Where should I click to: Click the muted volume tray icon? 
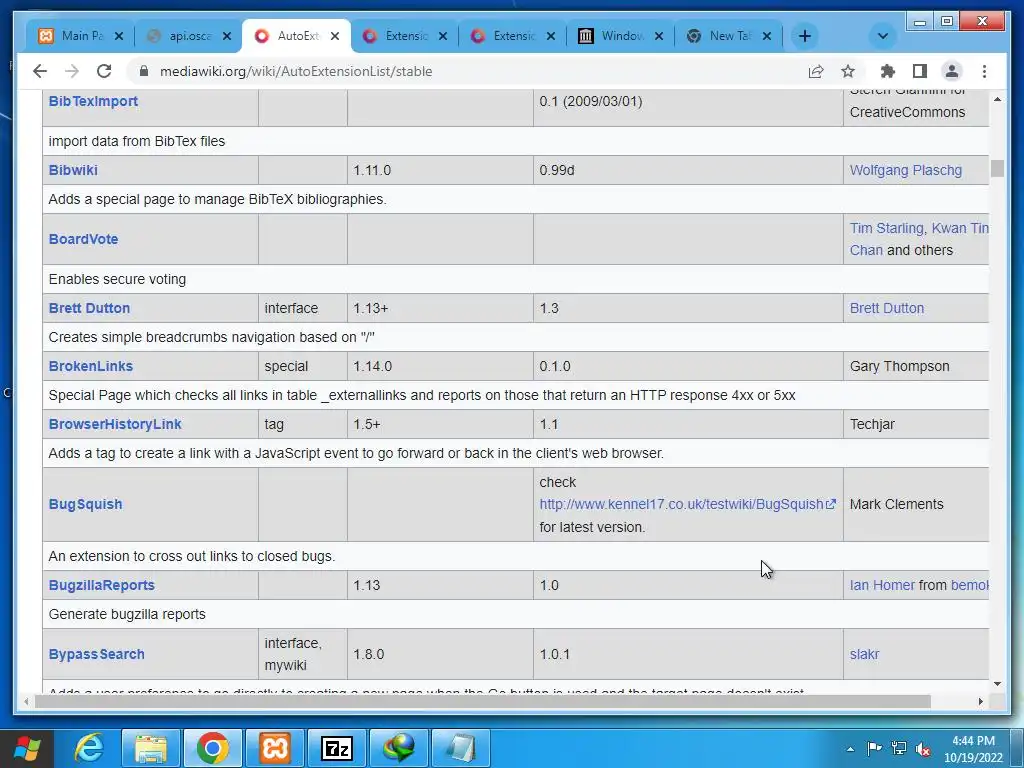pos(923,748)
